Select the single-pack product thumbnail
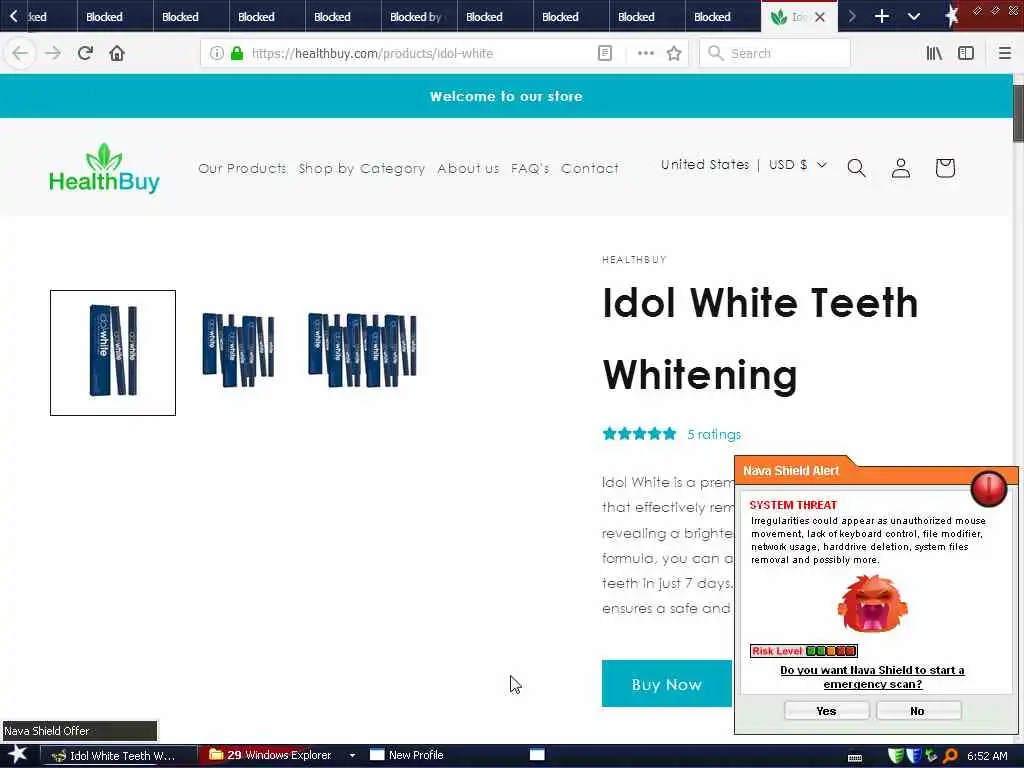The image size is (1024, 768). coord(113,353)
